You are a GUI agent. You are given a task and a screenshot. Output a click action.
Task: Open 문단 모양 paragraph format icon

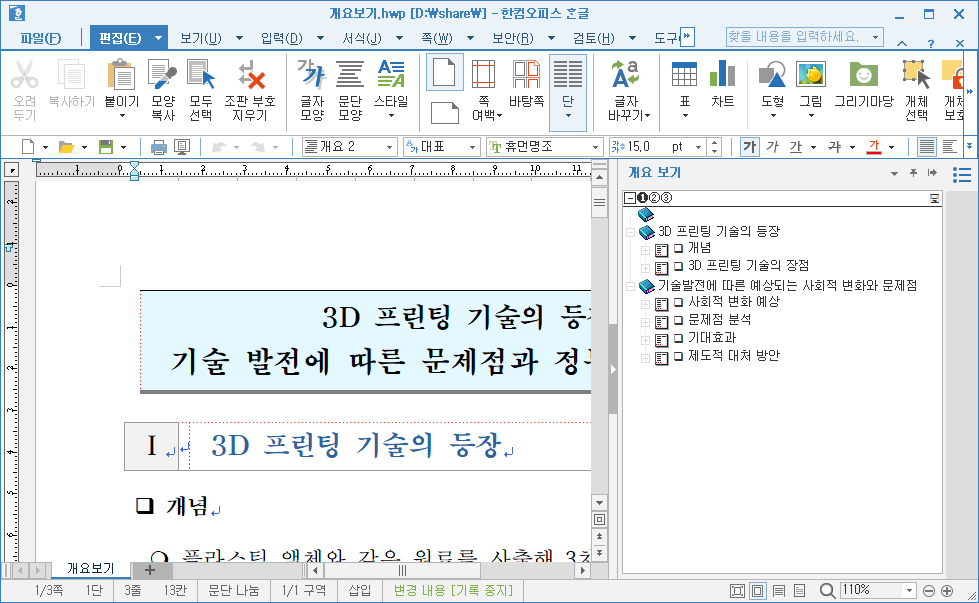point(350,75)
